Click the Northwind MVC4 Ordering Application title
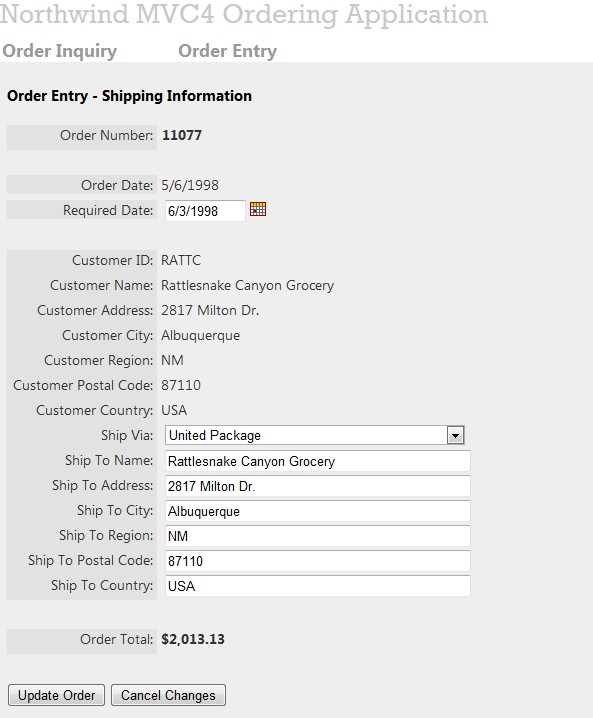Image resolution: width=593 pixels, height=718 pixels. [x=244, y=15]
